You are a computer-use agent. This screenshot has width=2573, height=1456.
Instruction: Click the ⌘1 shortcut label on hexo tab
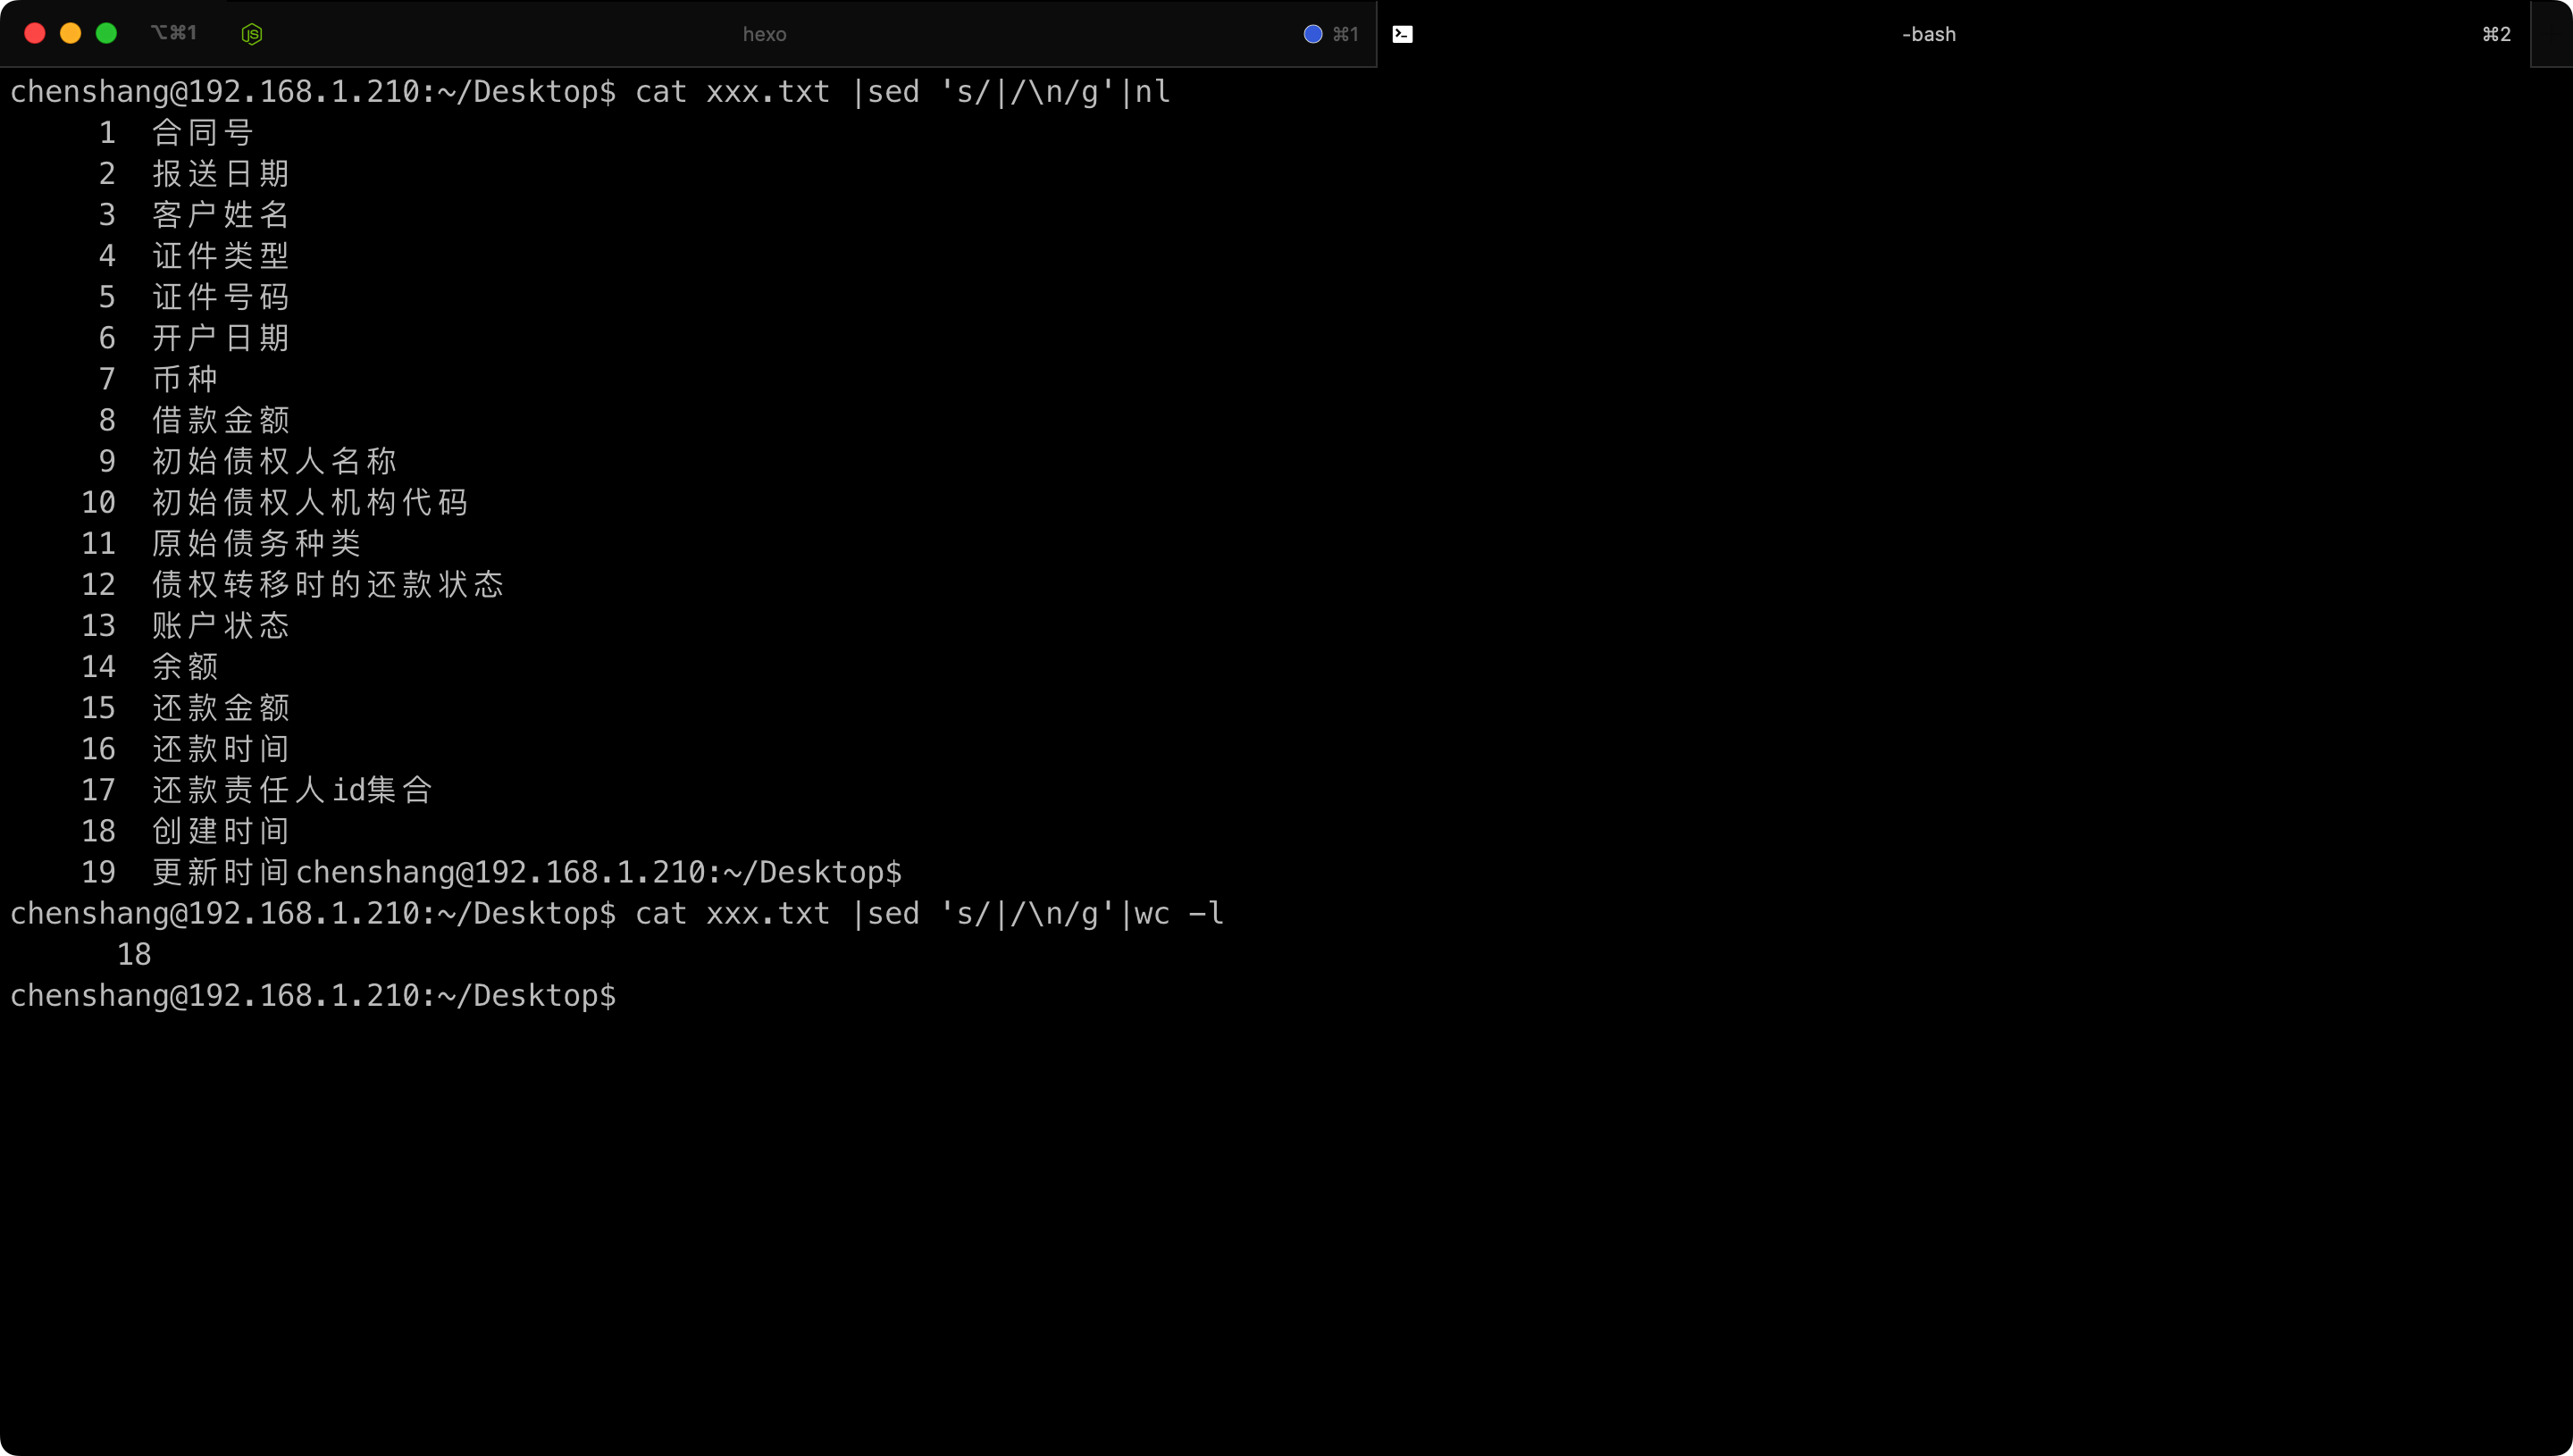pos(1345,34)
